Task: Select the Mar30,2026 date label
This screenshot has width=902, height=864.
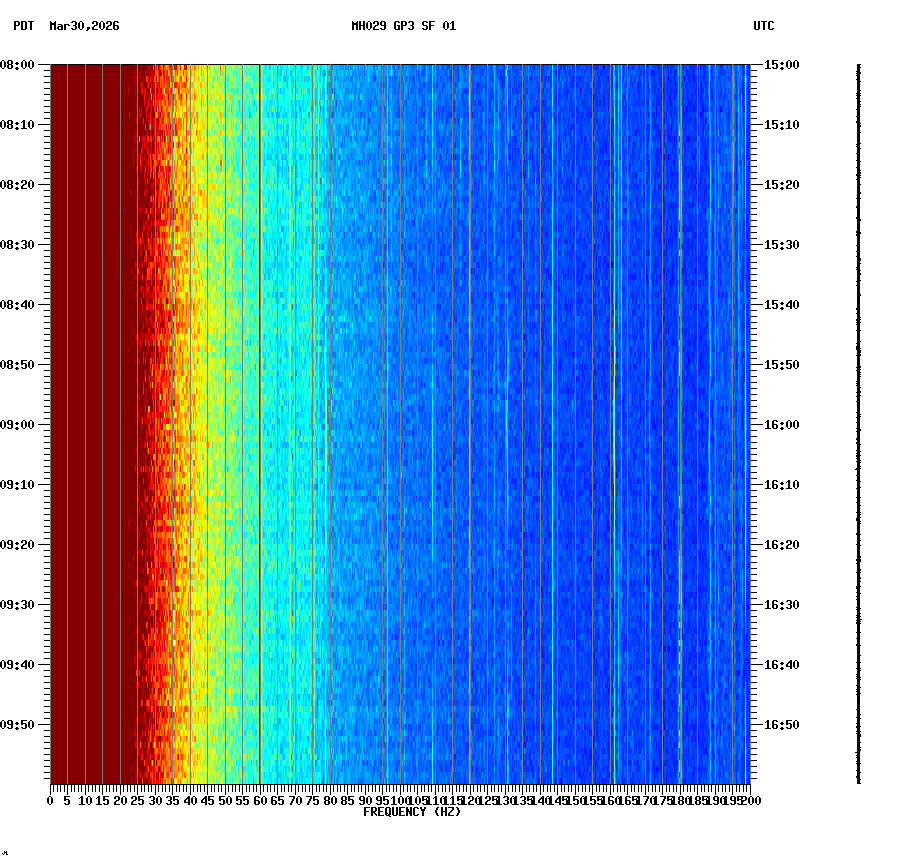Action: tap(83, 28)
